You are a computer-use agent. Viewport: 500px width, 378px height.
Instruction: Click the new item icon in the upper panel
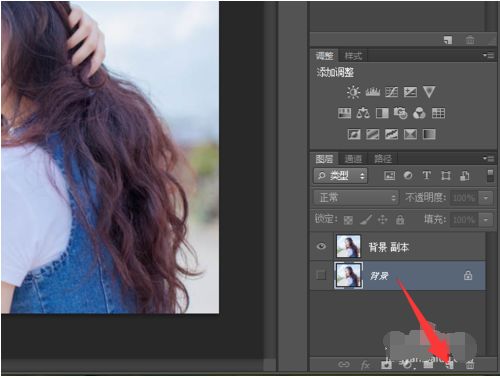[448, 40]
